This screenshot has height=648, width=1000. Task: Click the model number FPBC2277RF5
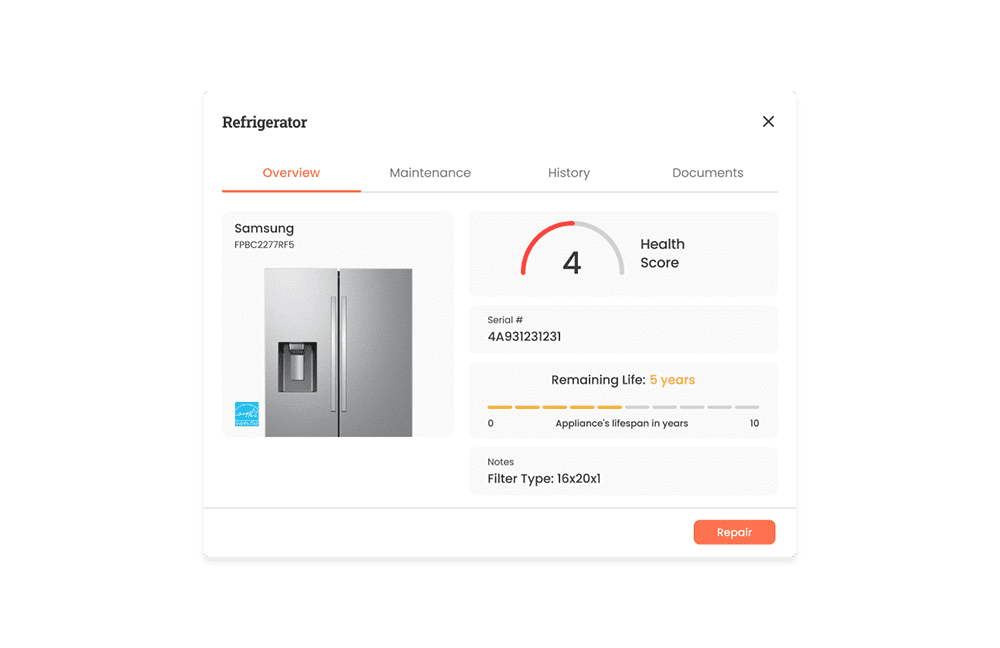(264, 245)
